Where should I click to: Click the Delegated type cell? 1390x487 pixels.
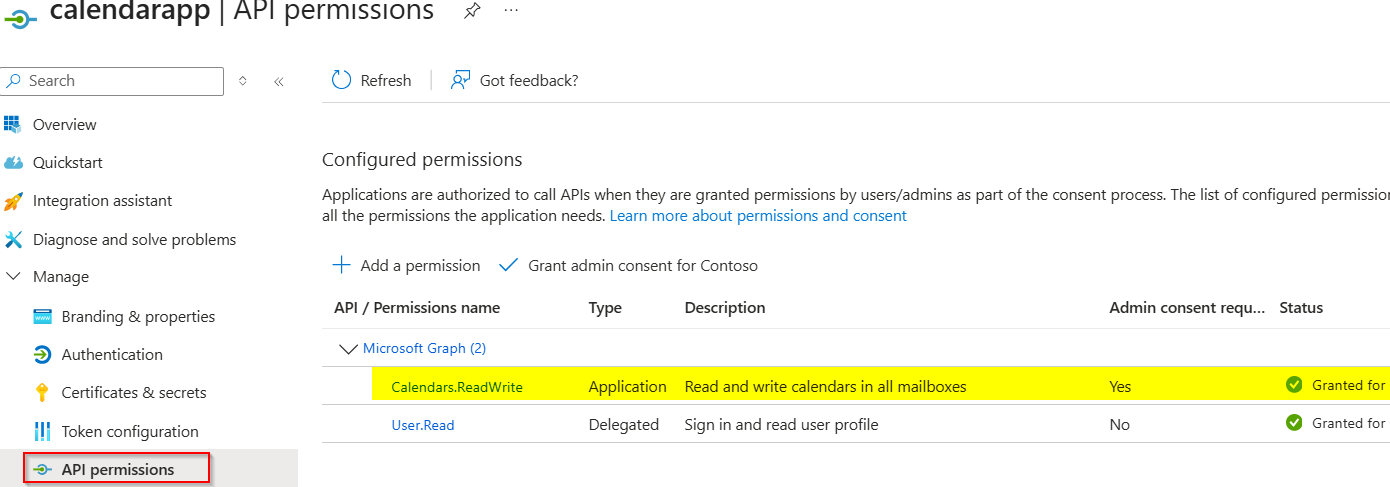pyautogui.click(x=624, y=425)
